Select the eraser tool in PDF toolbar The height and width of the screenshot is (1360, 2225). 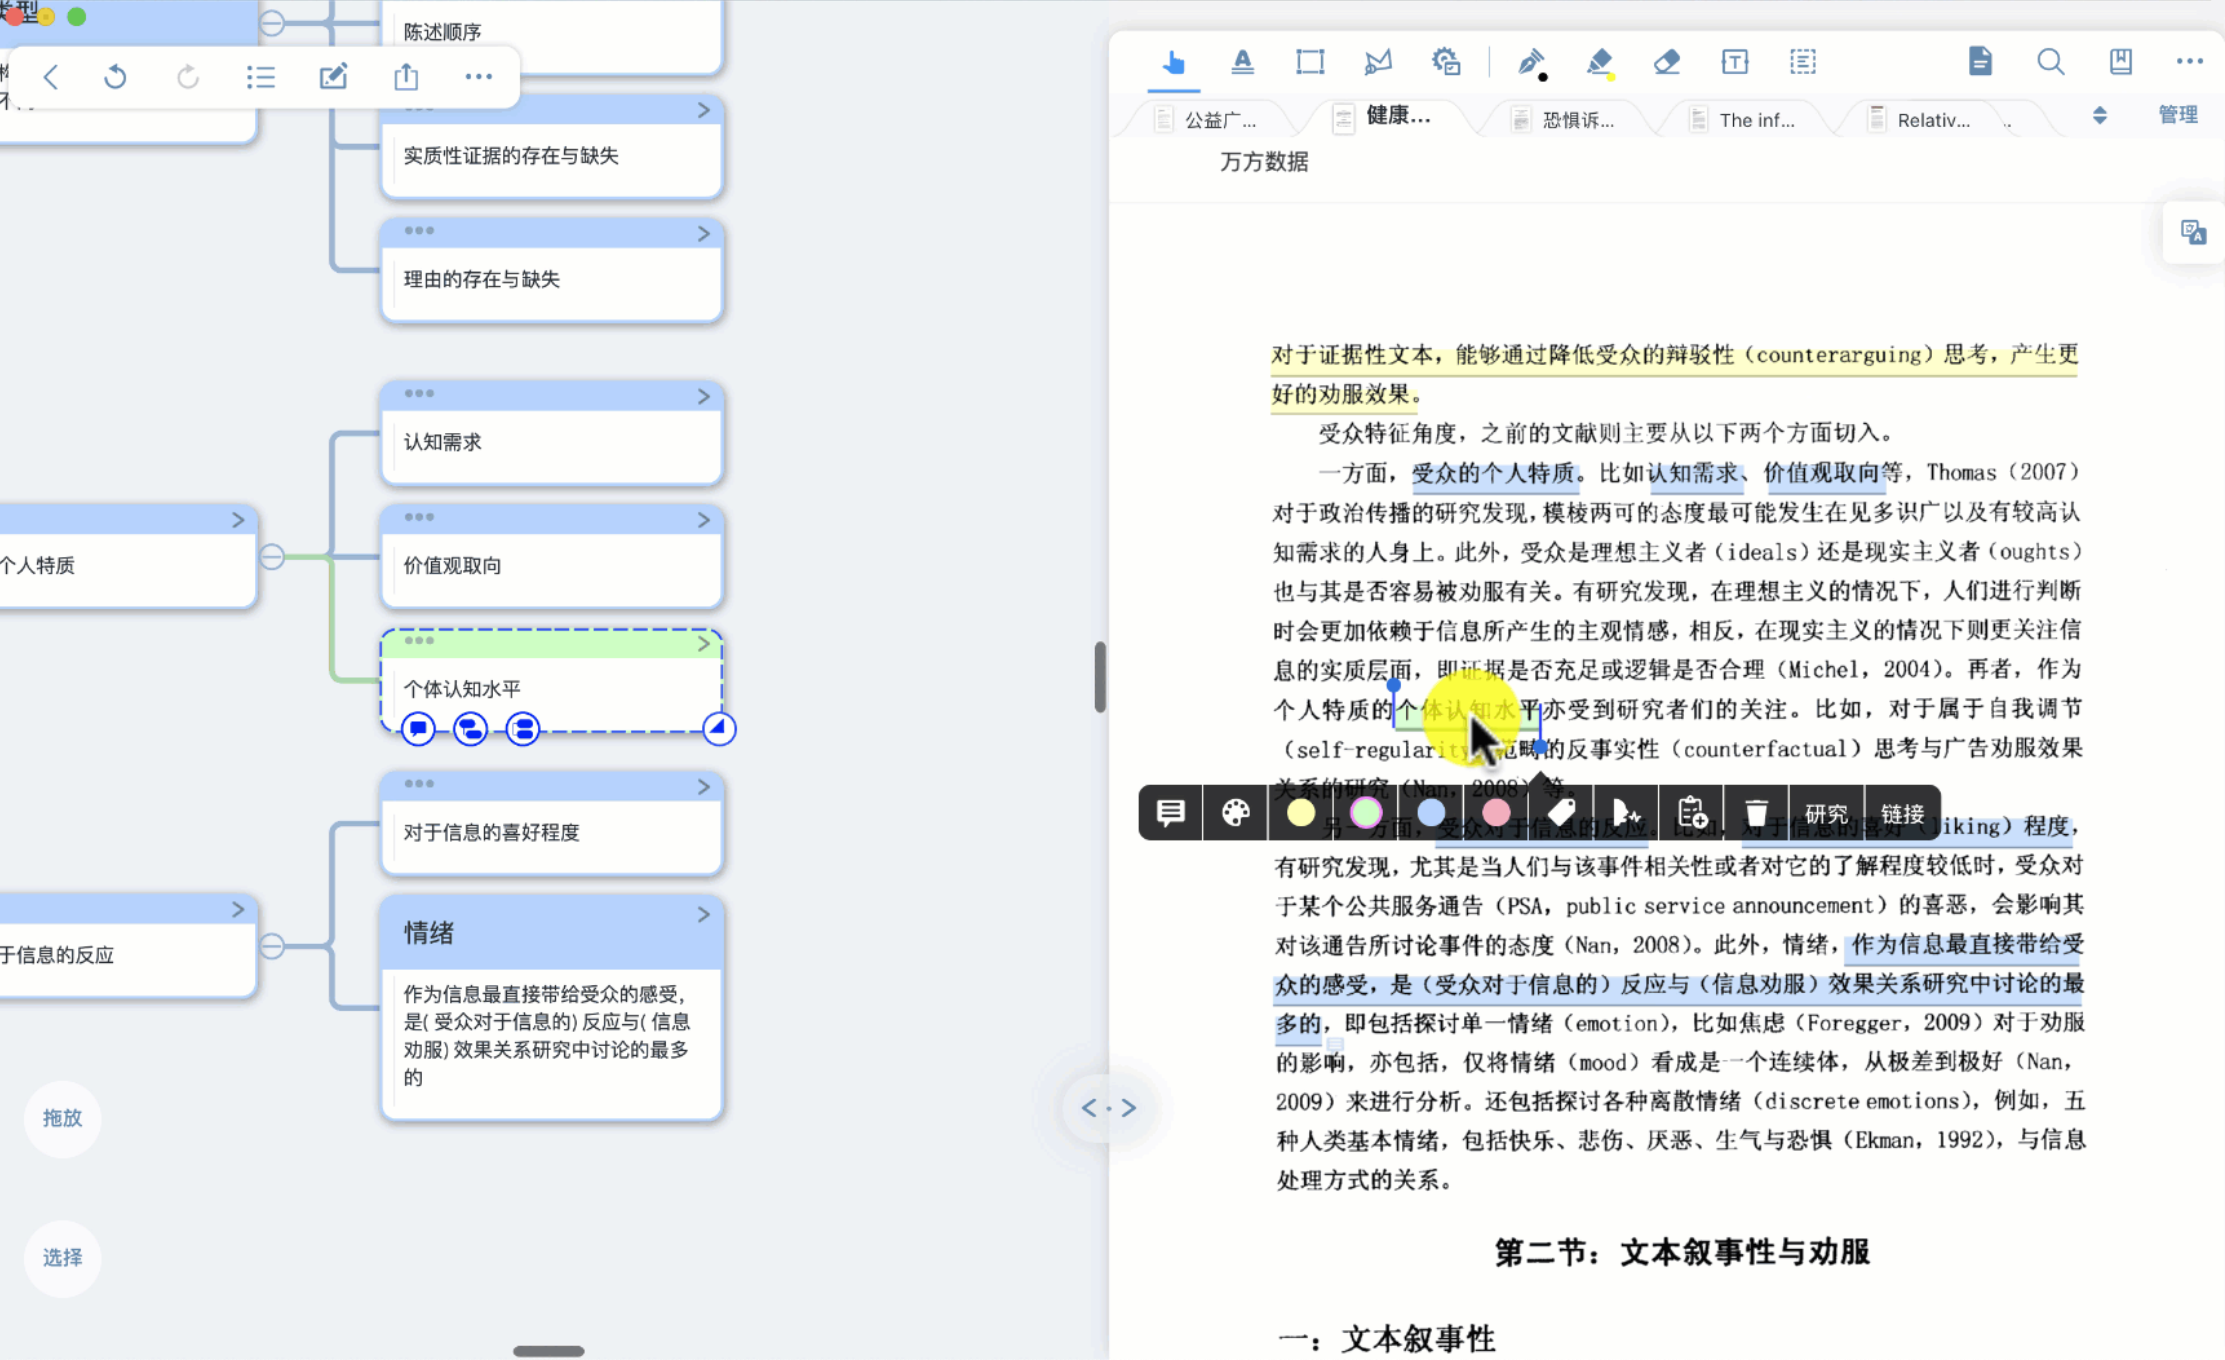point(1666,62)
